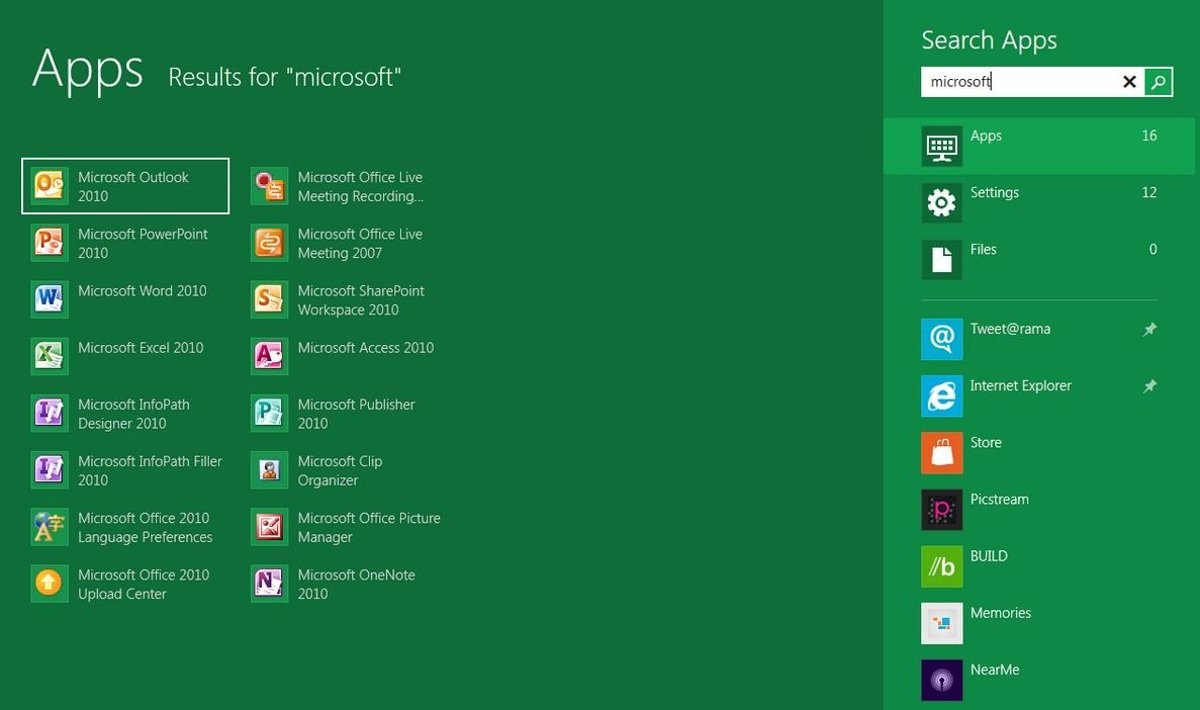Open Microsoft Access 2010 icon

coord(269,357)
